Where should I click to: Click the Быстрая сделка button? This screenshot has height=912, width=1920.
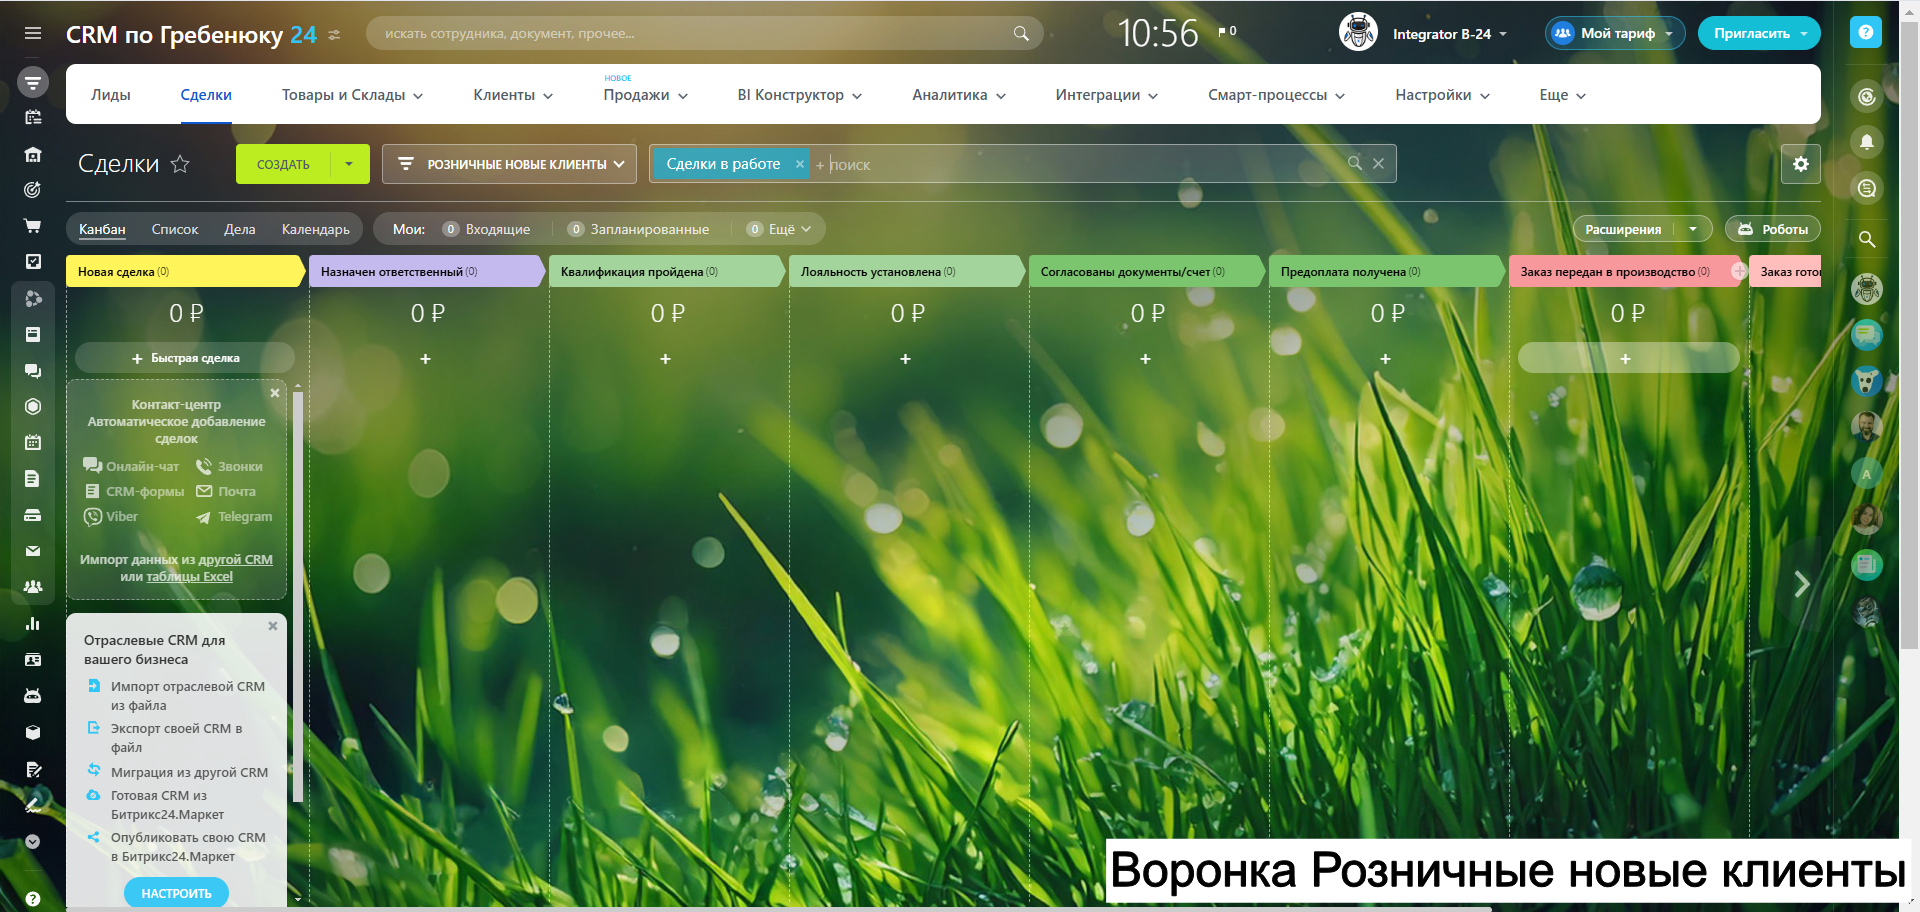click(x=185, y=358)
